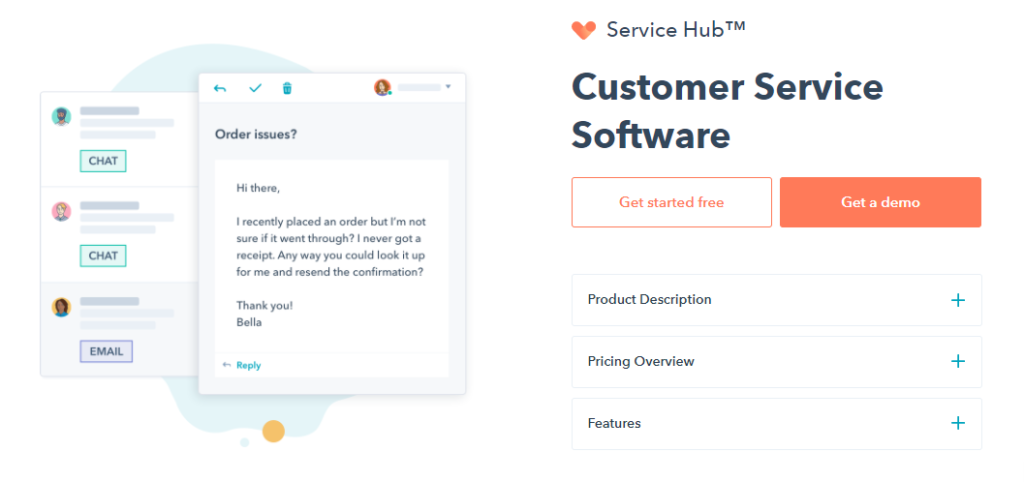Viewport: 1024px width, 482px height.
Task: Click the first CHAT tag
Action: point(103,161)
